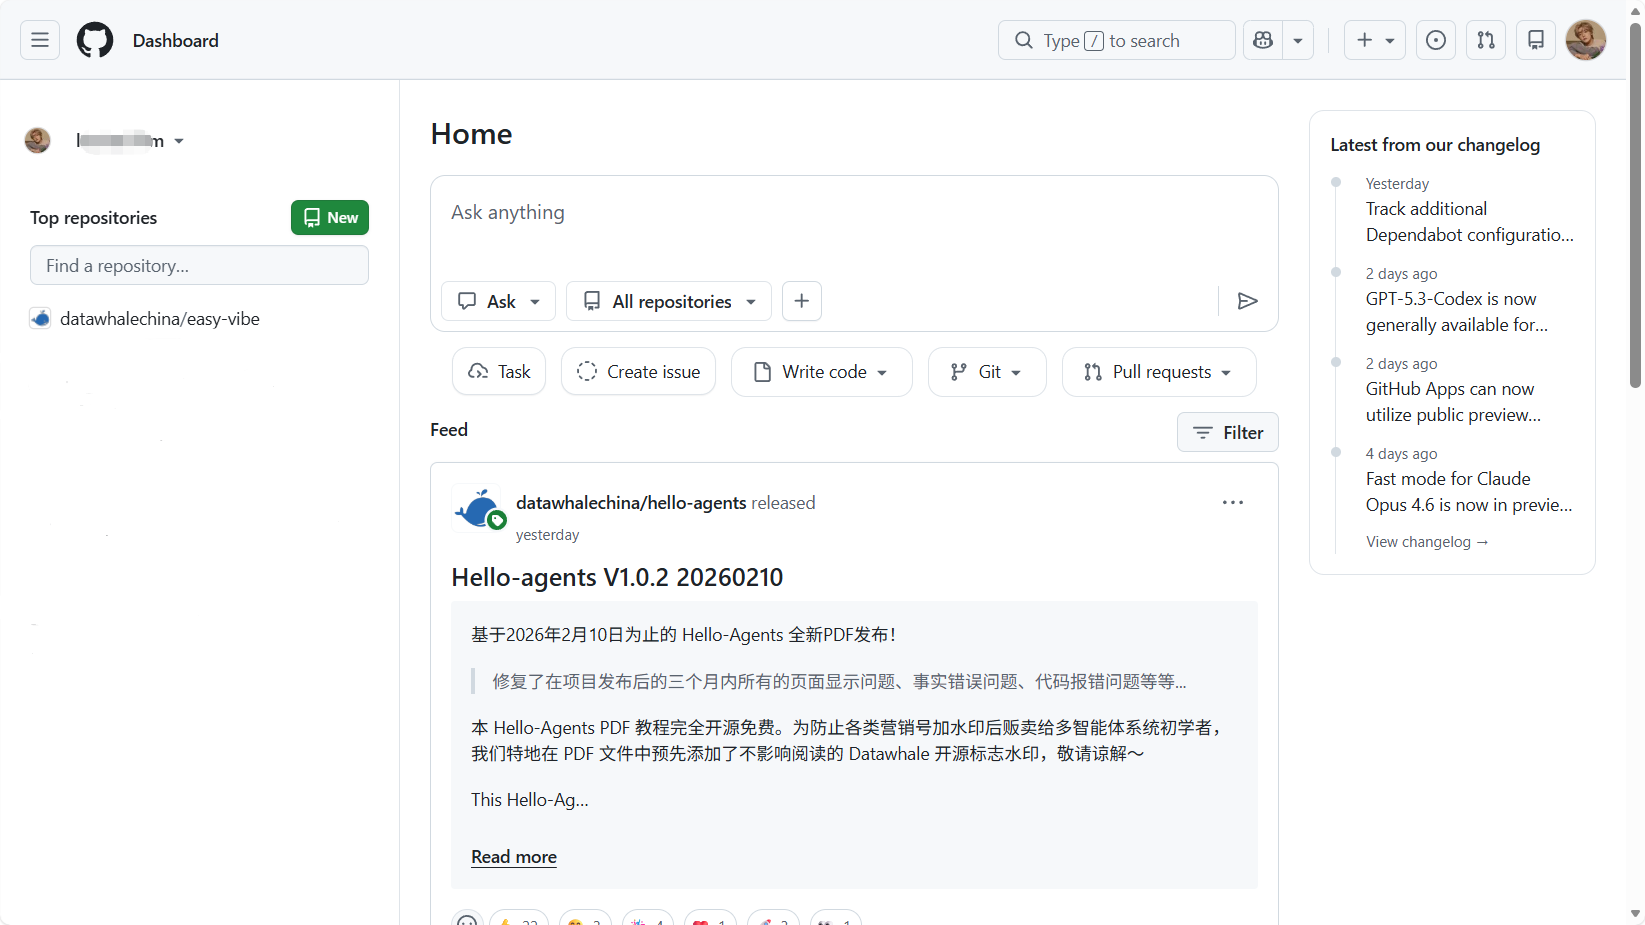Click the Create issue button
The width and height of the screenshot is (1645, 925).
(x=638, y=372)
